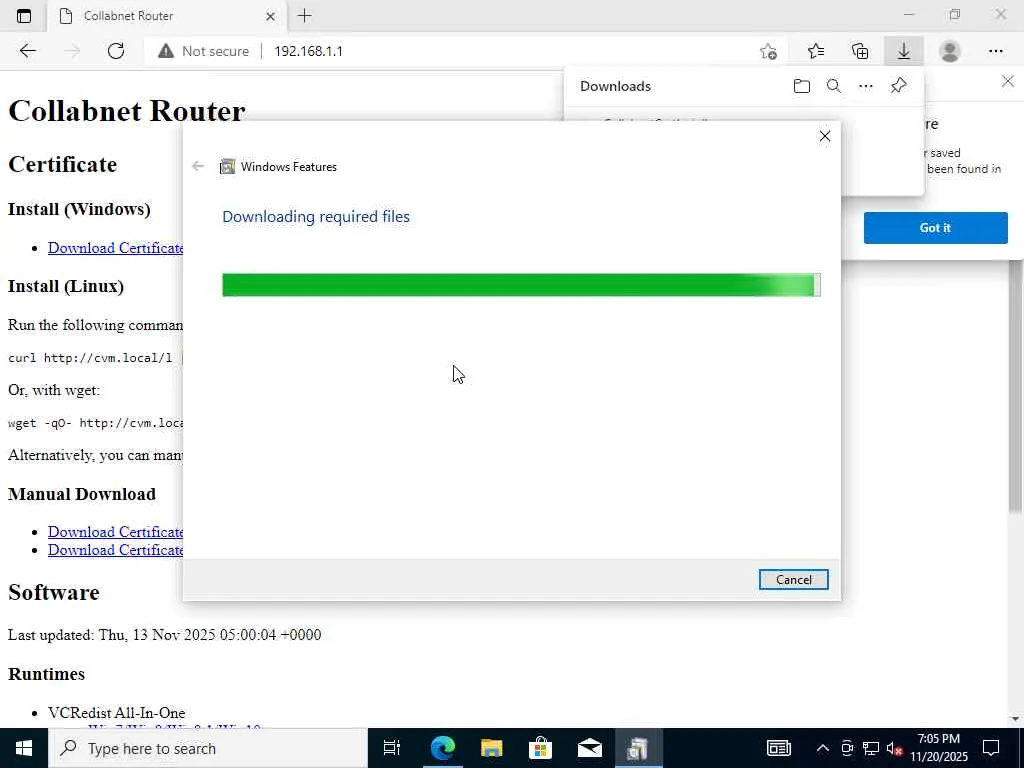Open Microsoft Edge from the taskbar
The image size is (1024, 768).
tap(442, 748)
